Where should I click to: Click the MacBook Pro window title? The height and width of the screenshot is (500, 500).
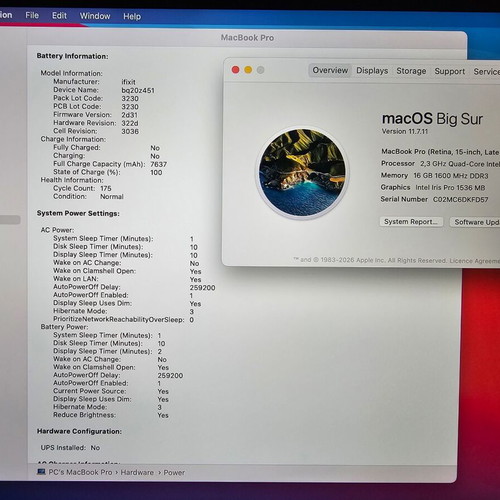point(247,38)
